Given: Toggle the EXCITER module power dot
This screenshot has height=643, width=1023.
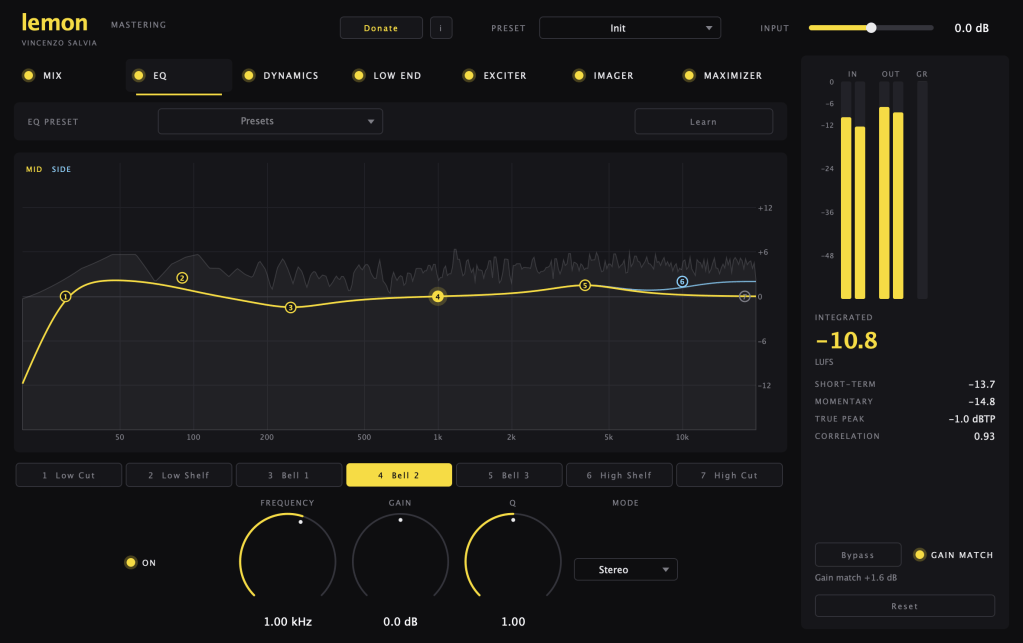Looking at the screenshot, I should (468, 75).
